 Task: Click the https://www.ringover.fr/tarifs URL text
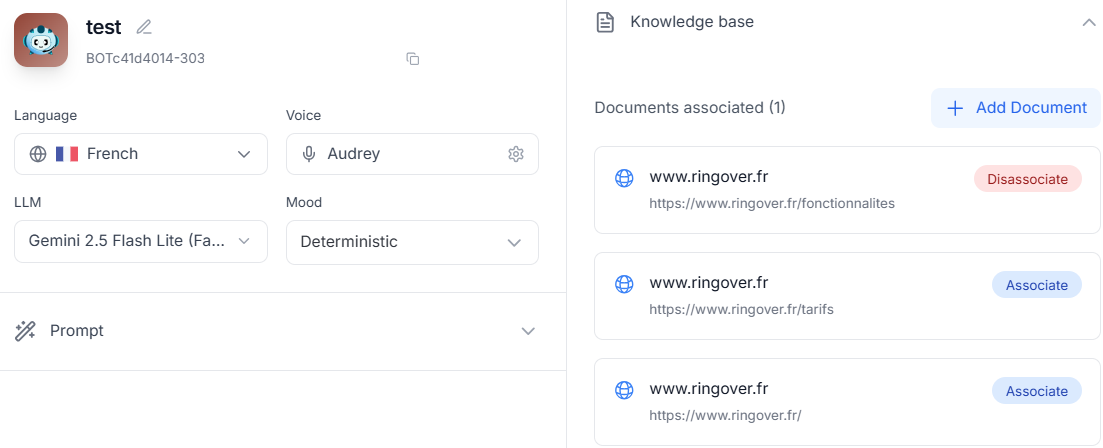[x=741, y=309]
